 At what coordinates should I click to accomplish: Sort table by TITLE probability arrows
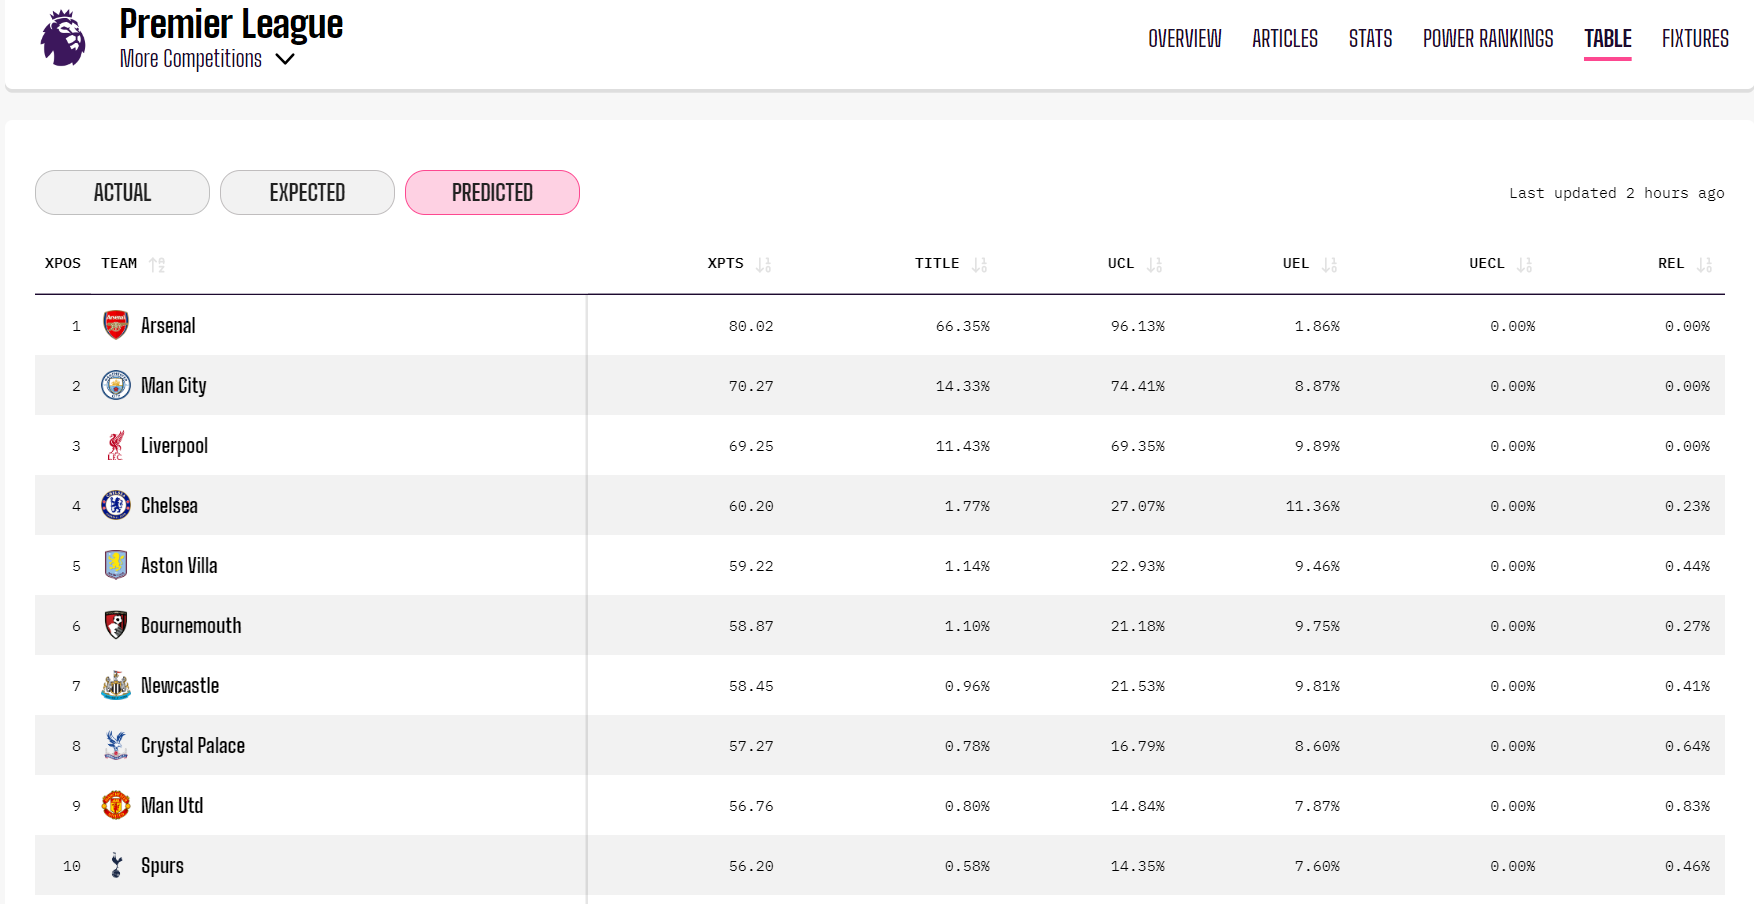pyautogui.click(x=979, y=264)
